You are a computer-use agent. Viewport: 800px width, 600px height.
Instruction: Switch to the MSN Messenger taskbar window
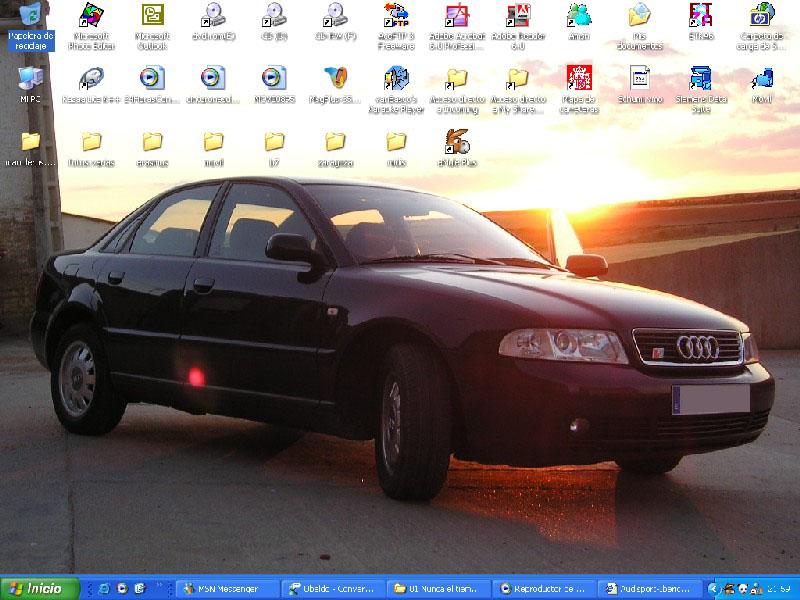click(x=228, y=589)
